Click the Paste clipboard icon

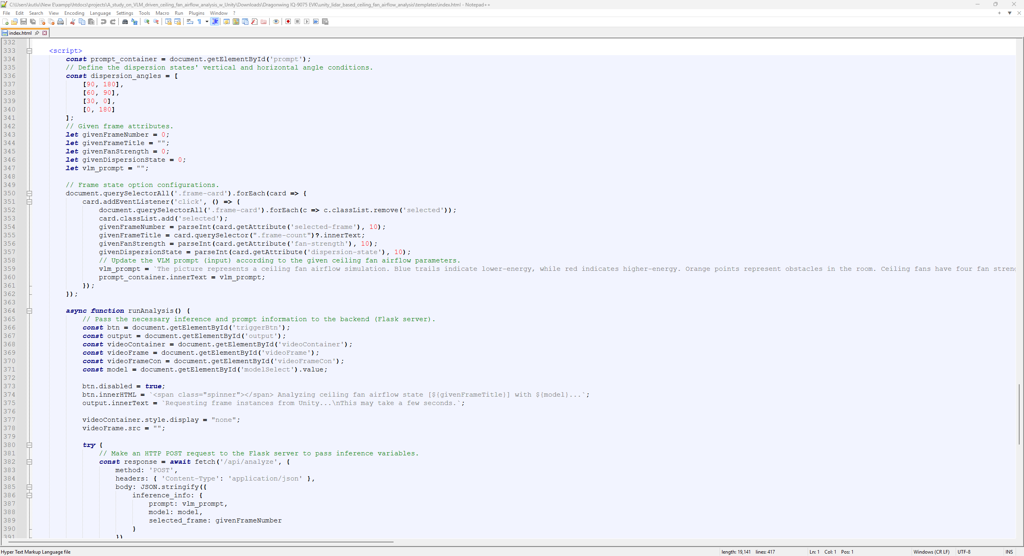click(91, 22)
